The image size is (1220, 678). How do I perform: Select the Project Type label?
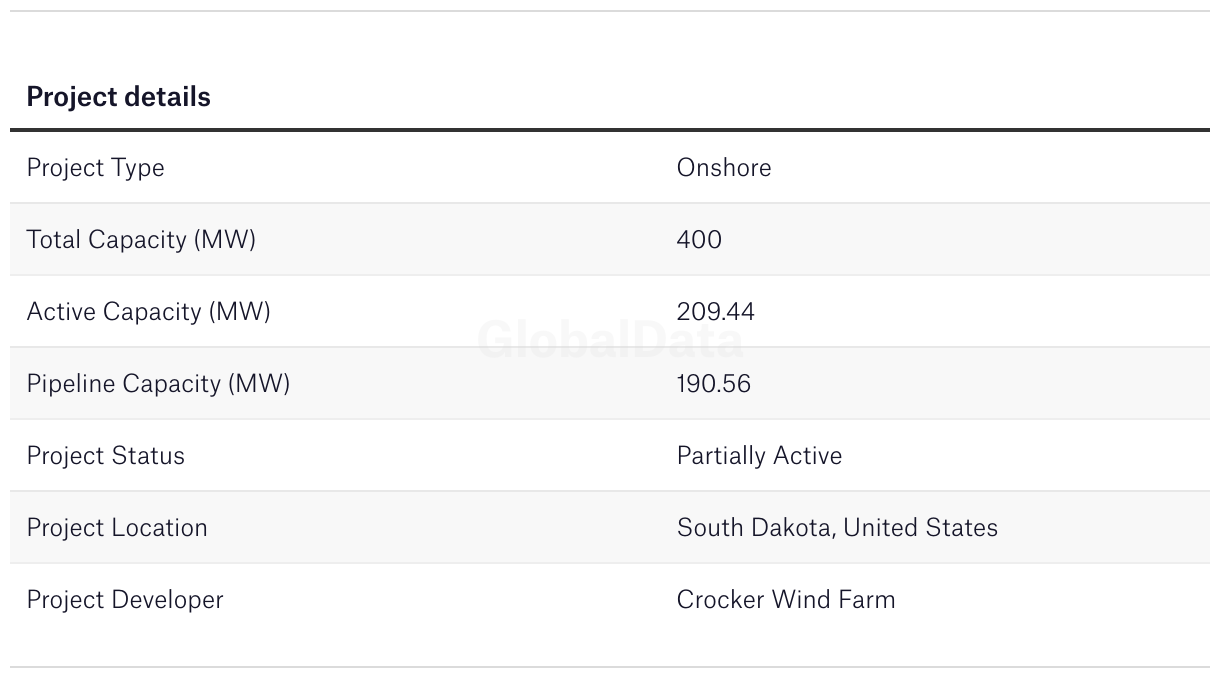[95, 168]
